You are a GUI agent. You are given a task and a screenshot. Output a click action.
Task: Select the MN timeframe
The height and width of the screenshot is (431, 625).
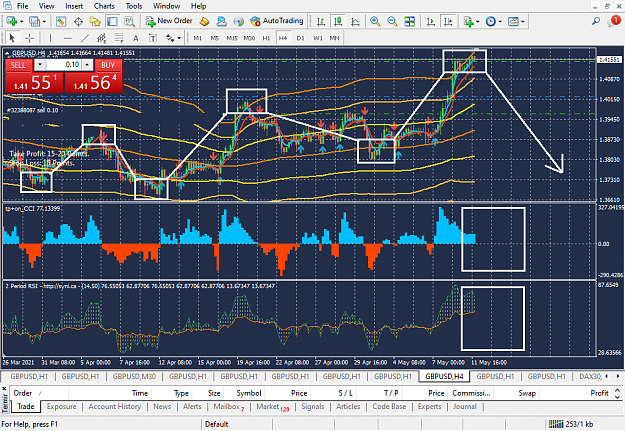[334, 38]
